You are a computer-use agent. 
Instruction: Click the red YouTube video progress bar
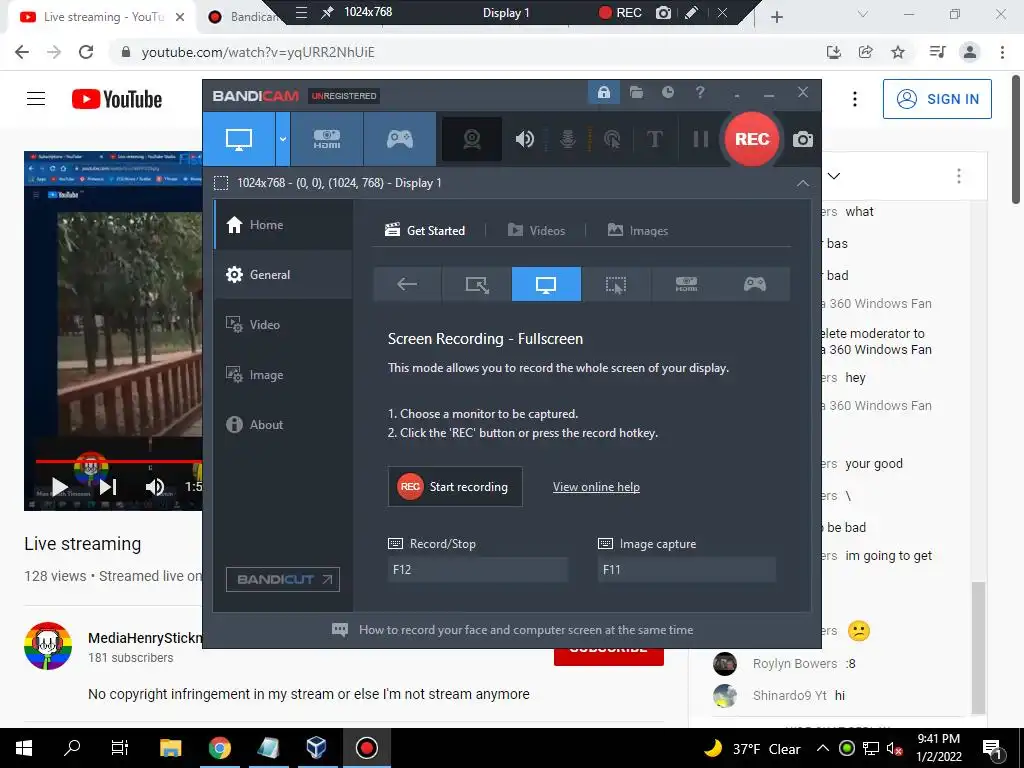pos(119,461)
